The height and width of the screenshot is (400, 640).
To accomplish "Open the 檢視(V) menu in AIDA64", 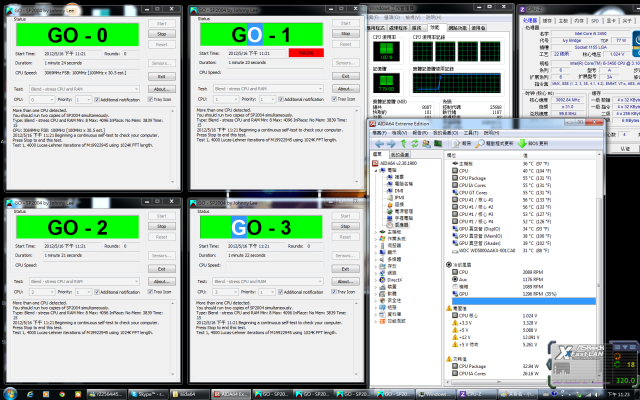I will [400, 133].
